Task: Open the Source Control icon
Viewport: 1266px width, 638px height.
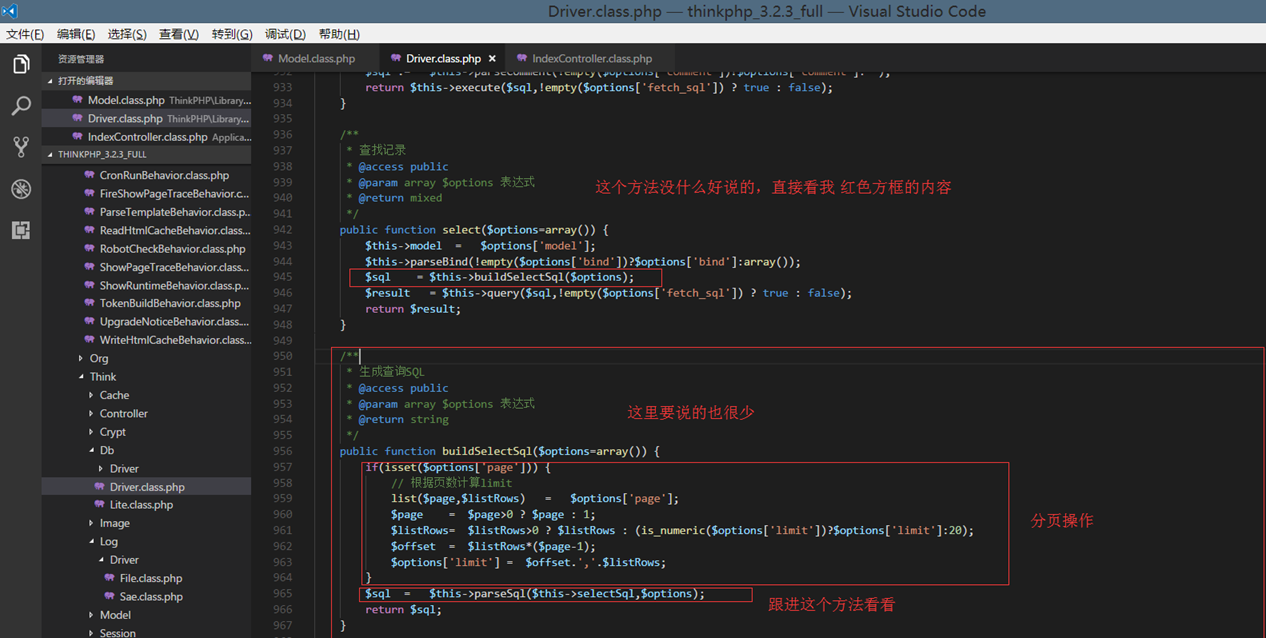Action: (20, 147)
